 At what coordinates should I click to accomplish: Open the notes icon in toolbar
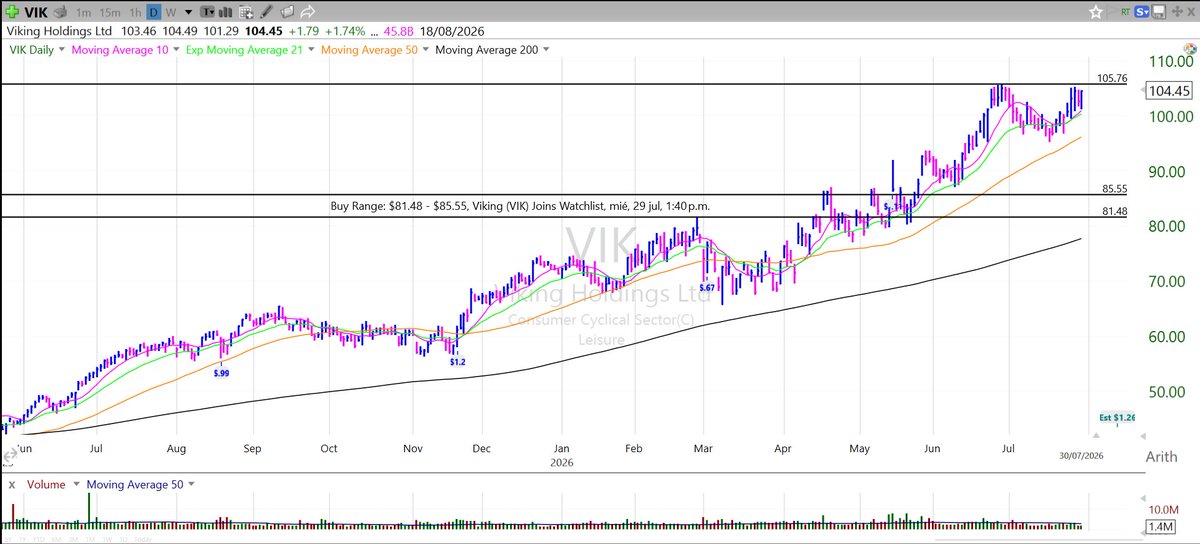pos(287,12)
